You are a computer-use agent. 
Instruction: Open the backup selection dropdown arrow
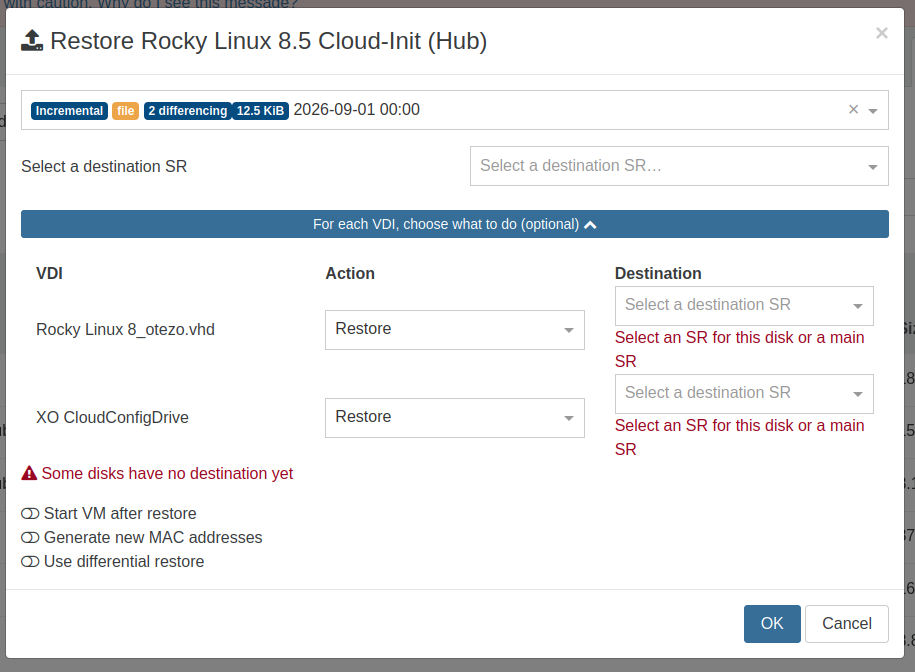(873, 110)
